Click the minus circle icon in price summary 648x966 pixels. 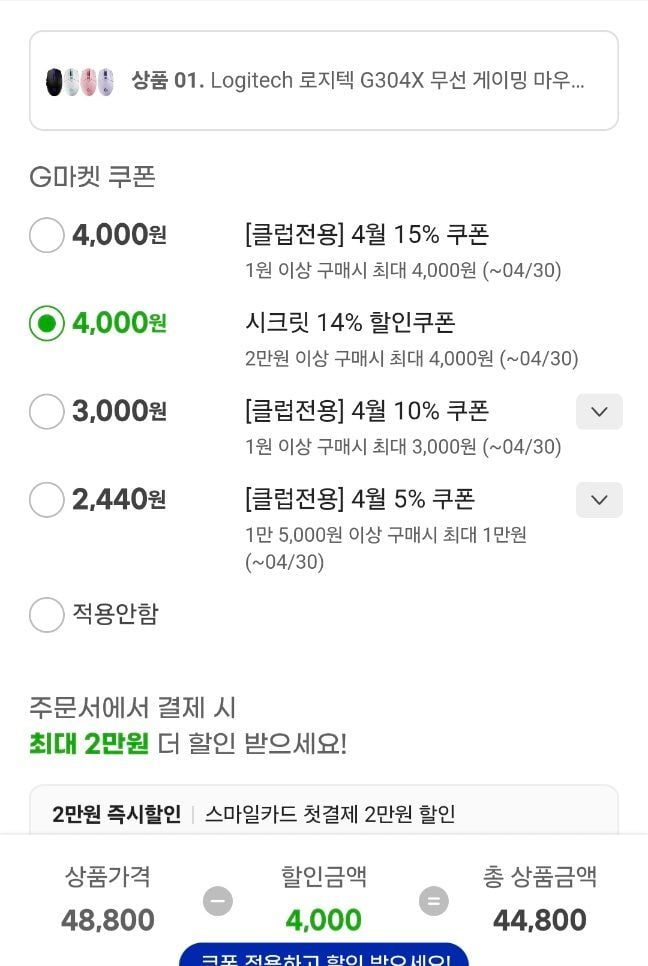point(217,901)
